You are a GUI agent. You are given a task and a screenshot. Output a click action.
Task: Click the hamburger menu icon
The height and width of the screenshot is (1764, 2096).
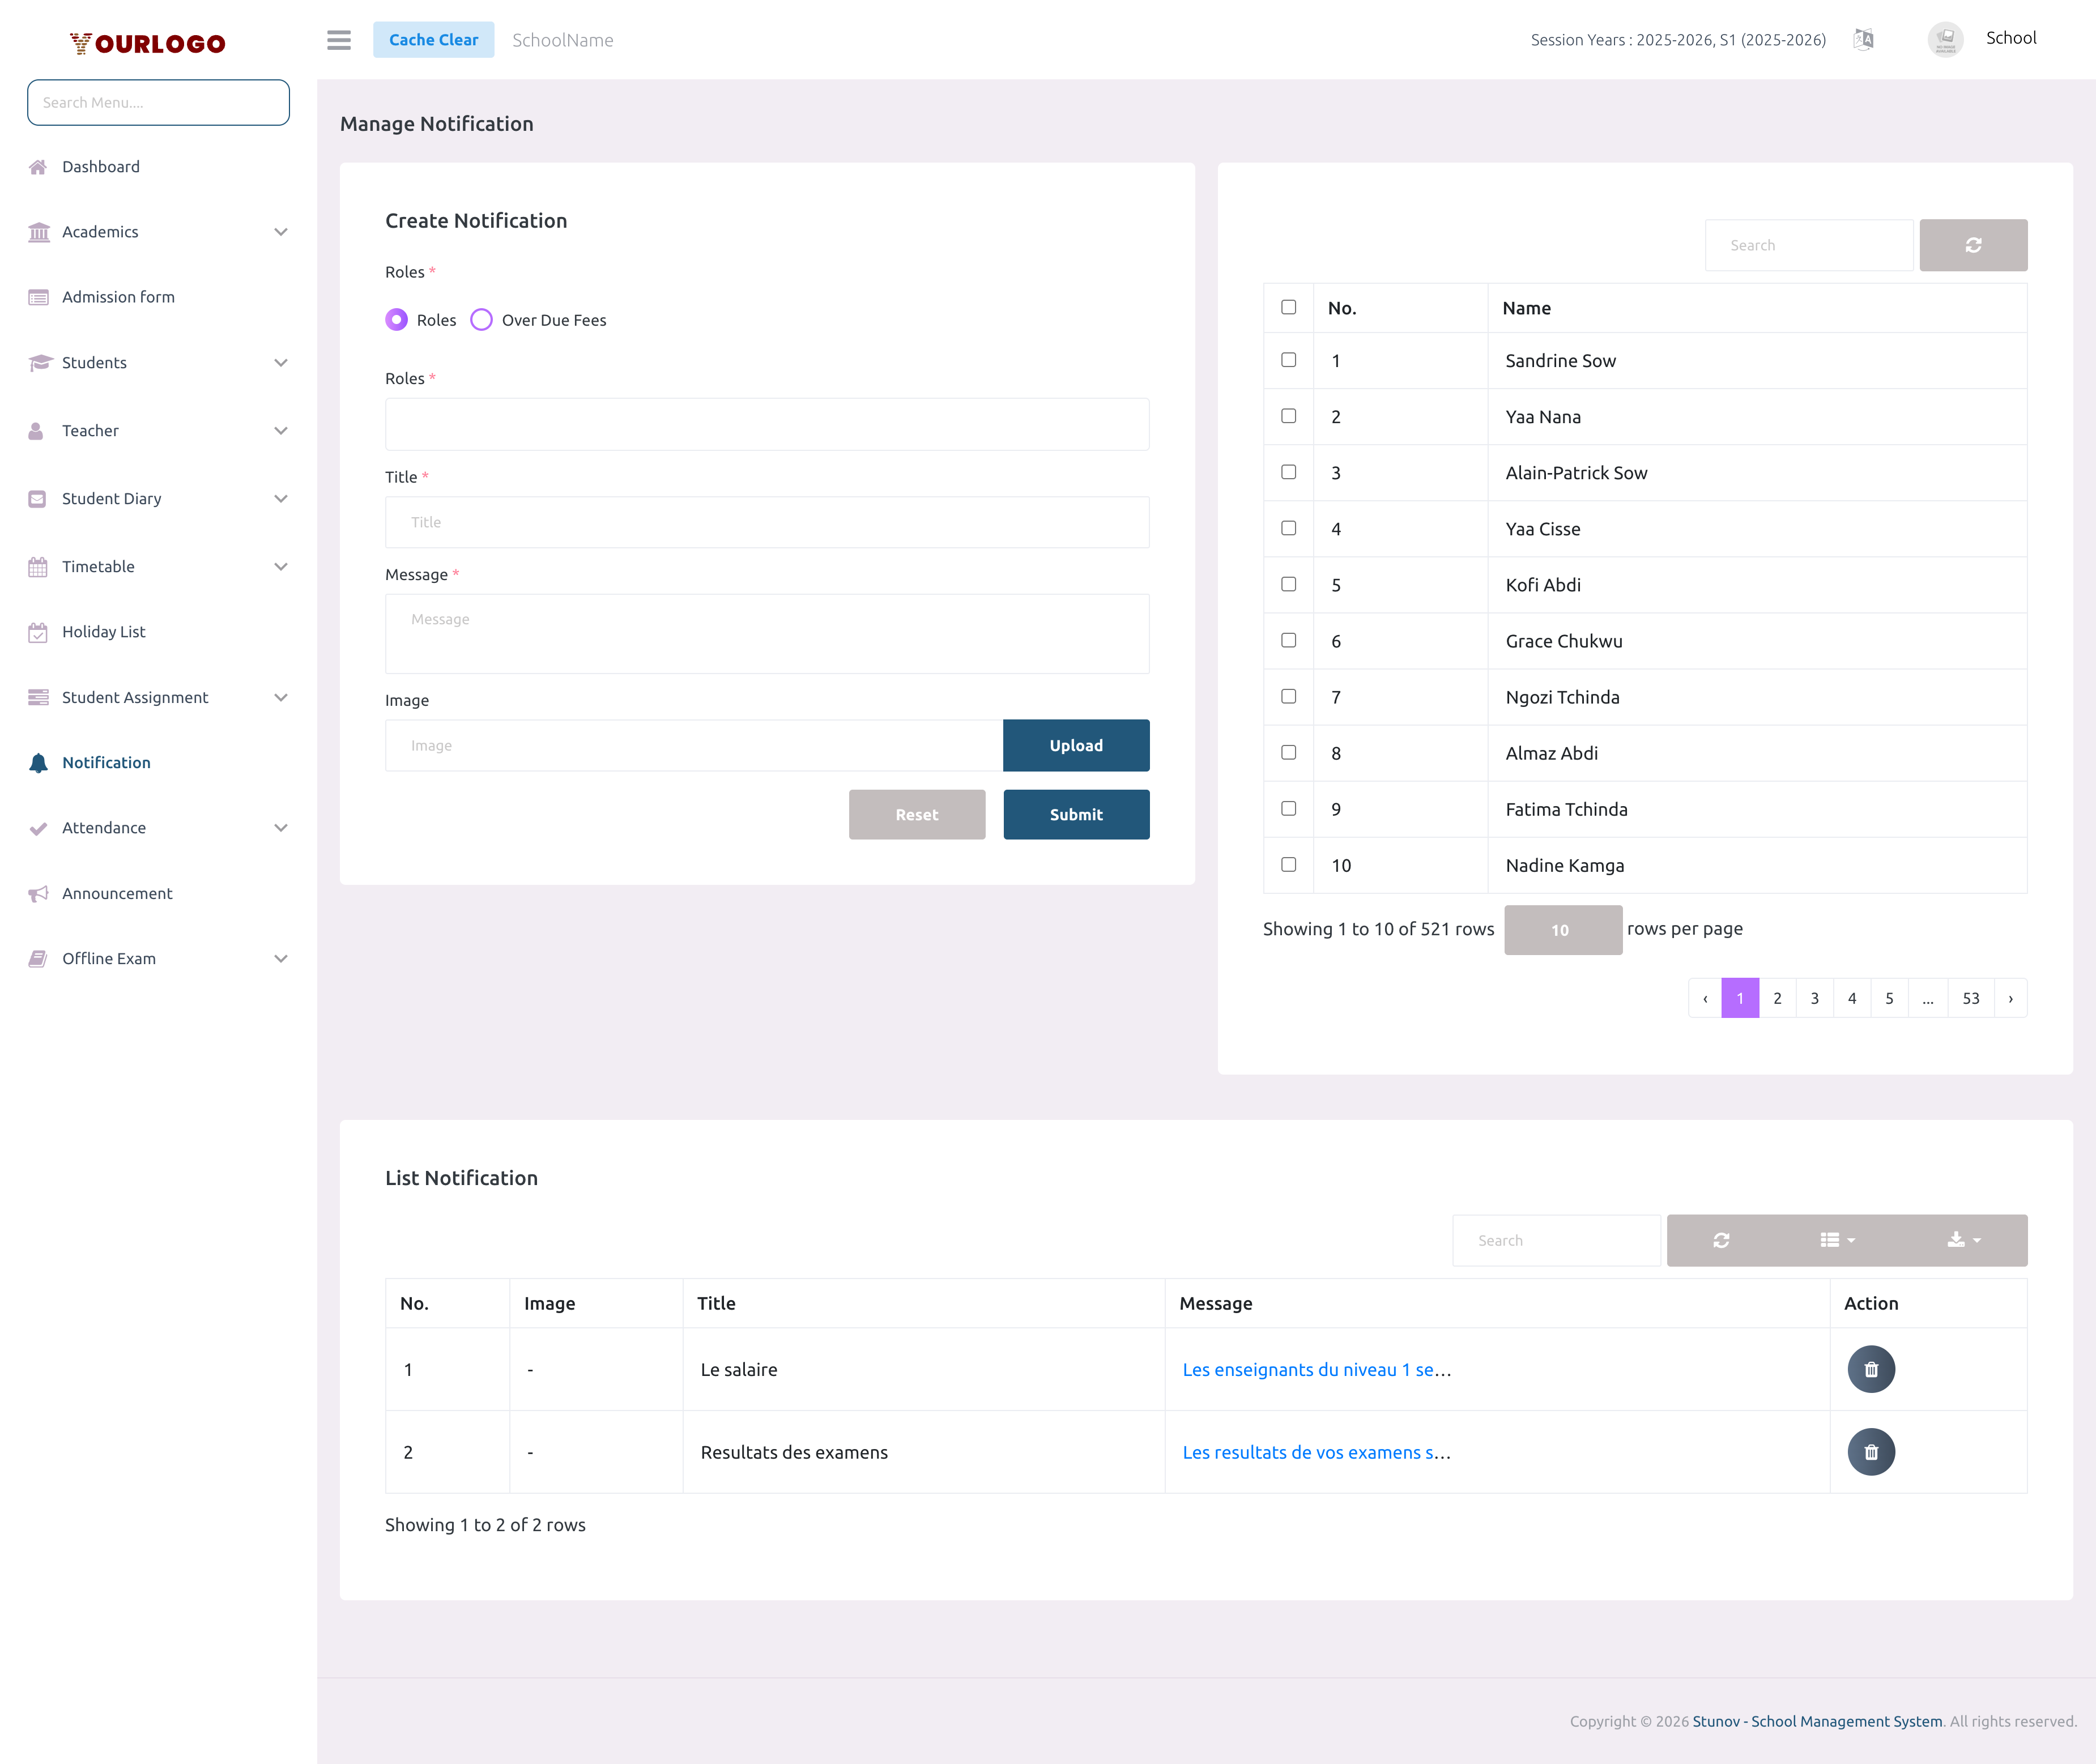coord(338,40)
